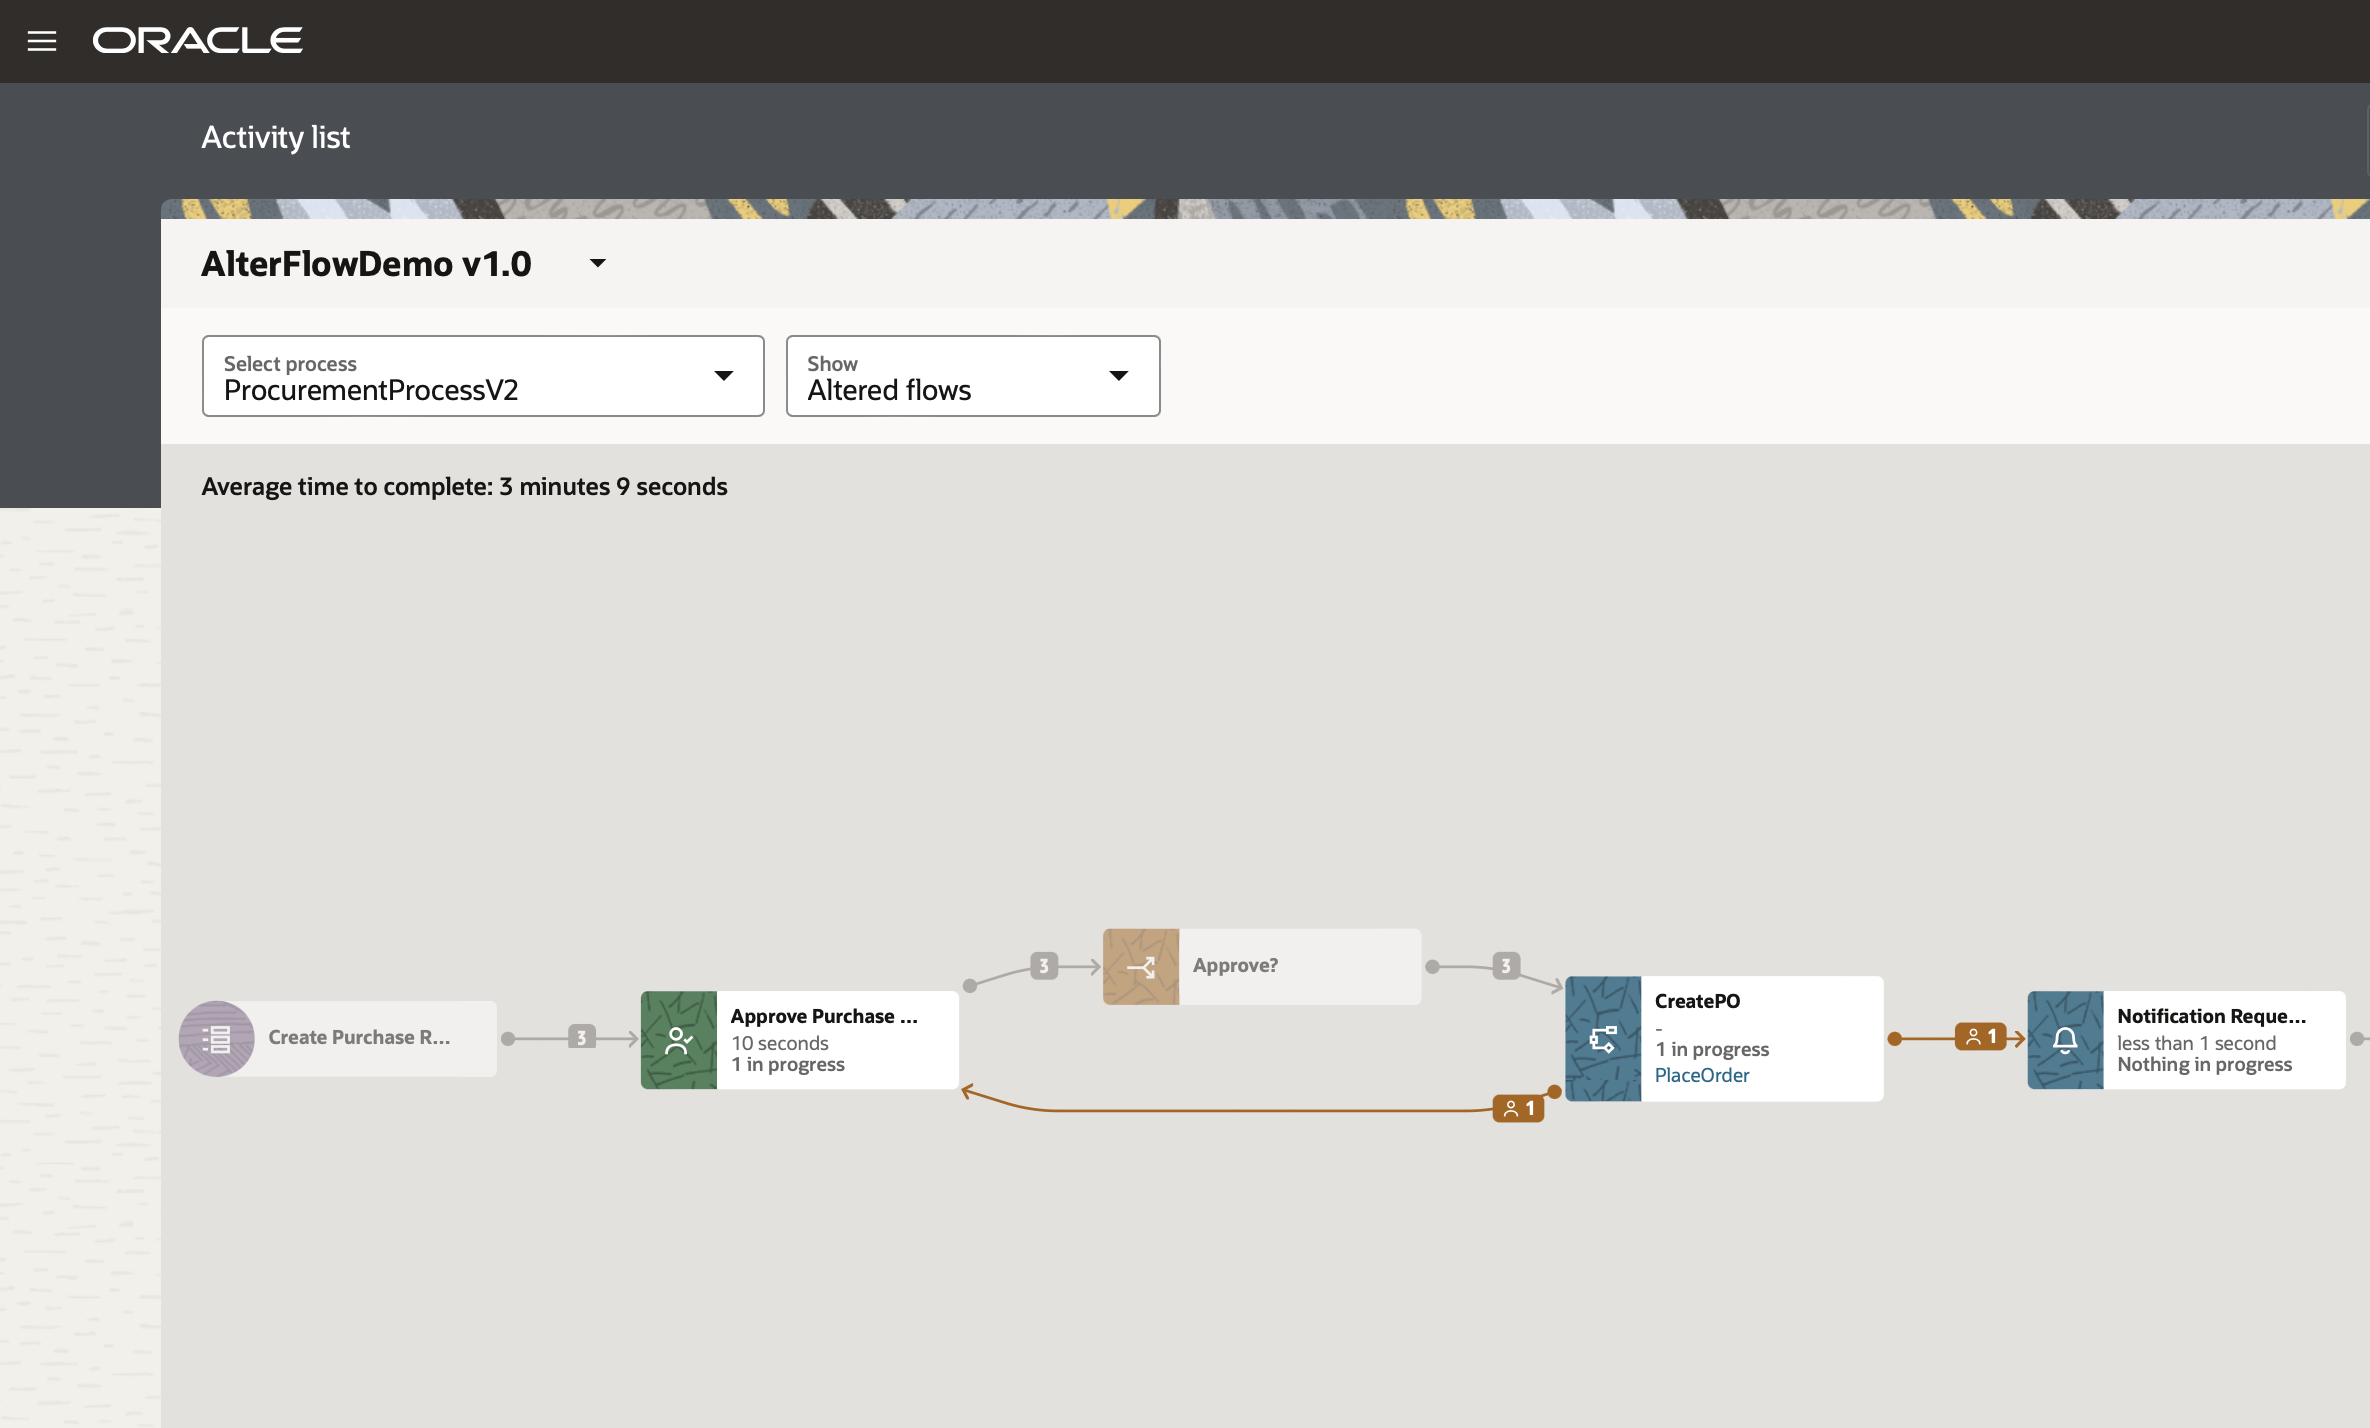Screen dimensions: 2370x1428
Task: Click the list icon on the purple start node
Action: (x=216, y=1038)
